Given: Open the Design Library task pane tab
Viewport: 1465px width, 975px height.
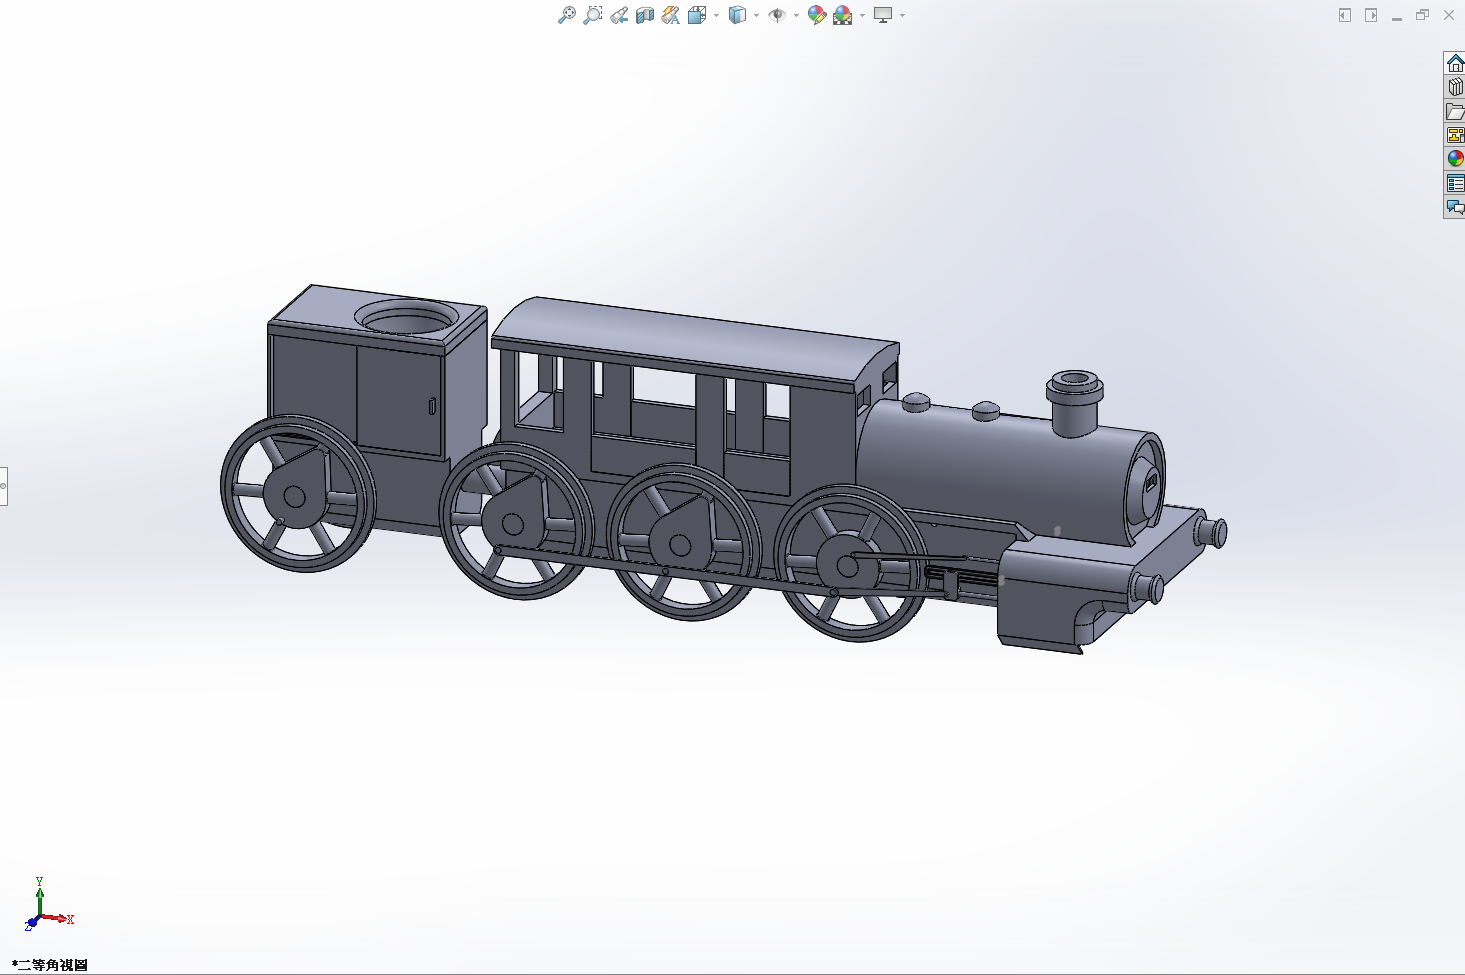Looking at the screenshot, I should (x=1455, y=87).
